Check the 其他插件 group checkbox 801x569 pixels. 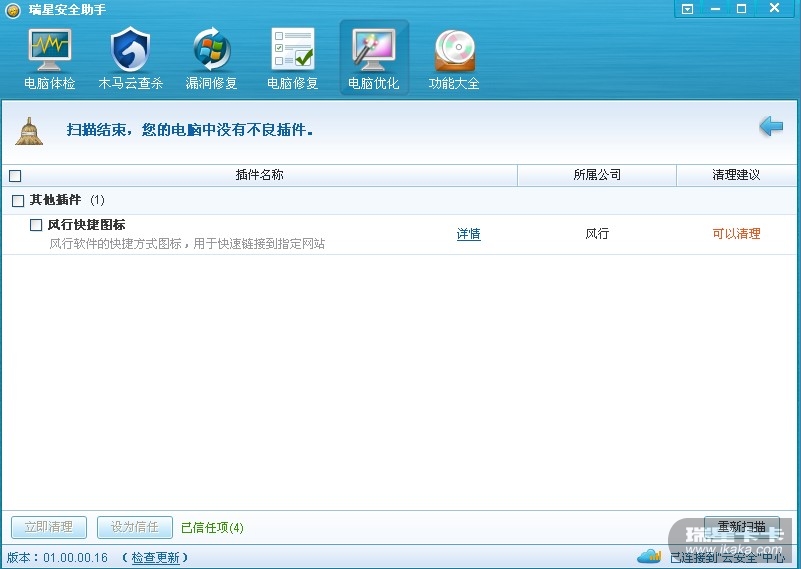[x=18, y=200]
